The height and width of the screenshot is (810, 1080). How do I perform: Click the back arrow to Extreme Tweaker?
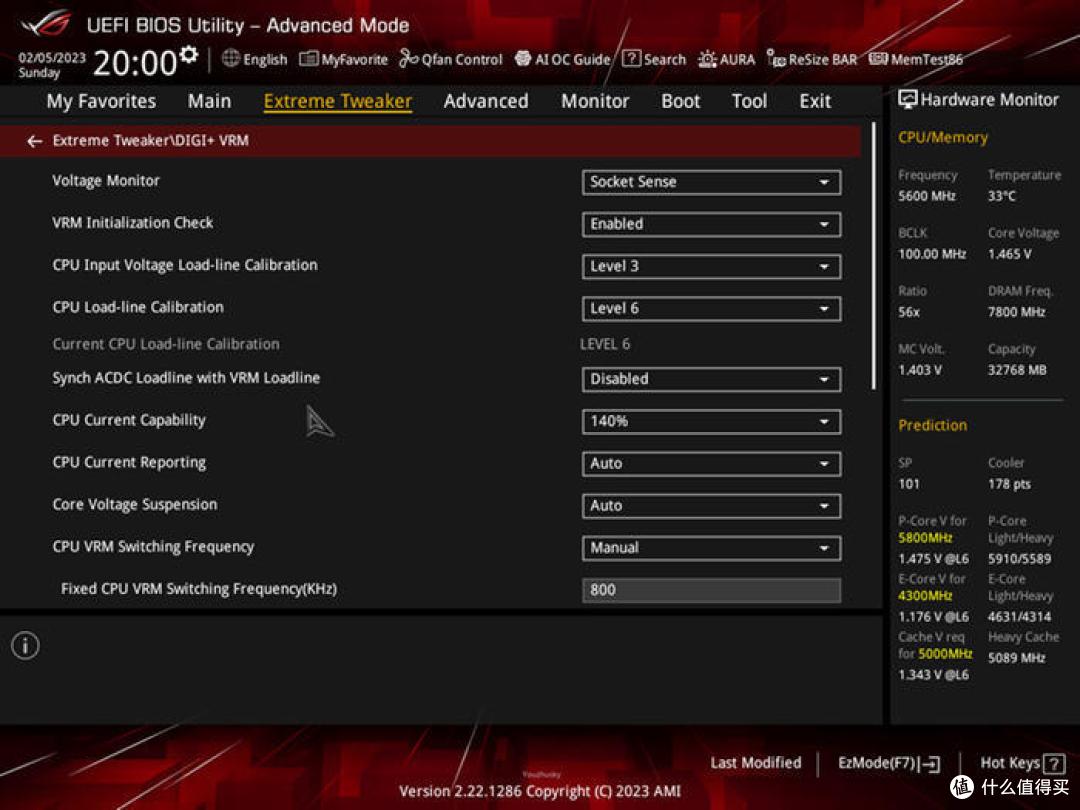[34, 141]
